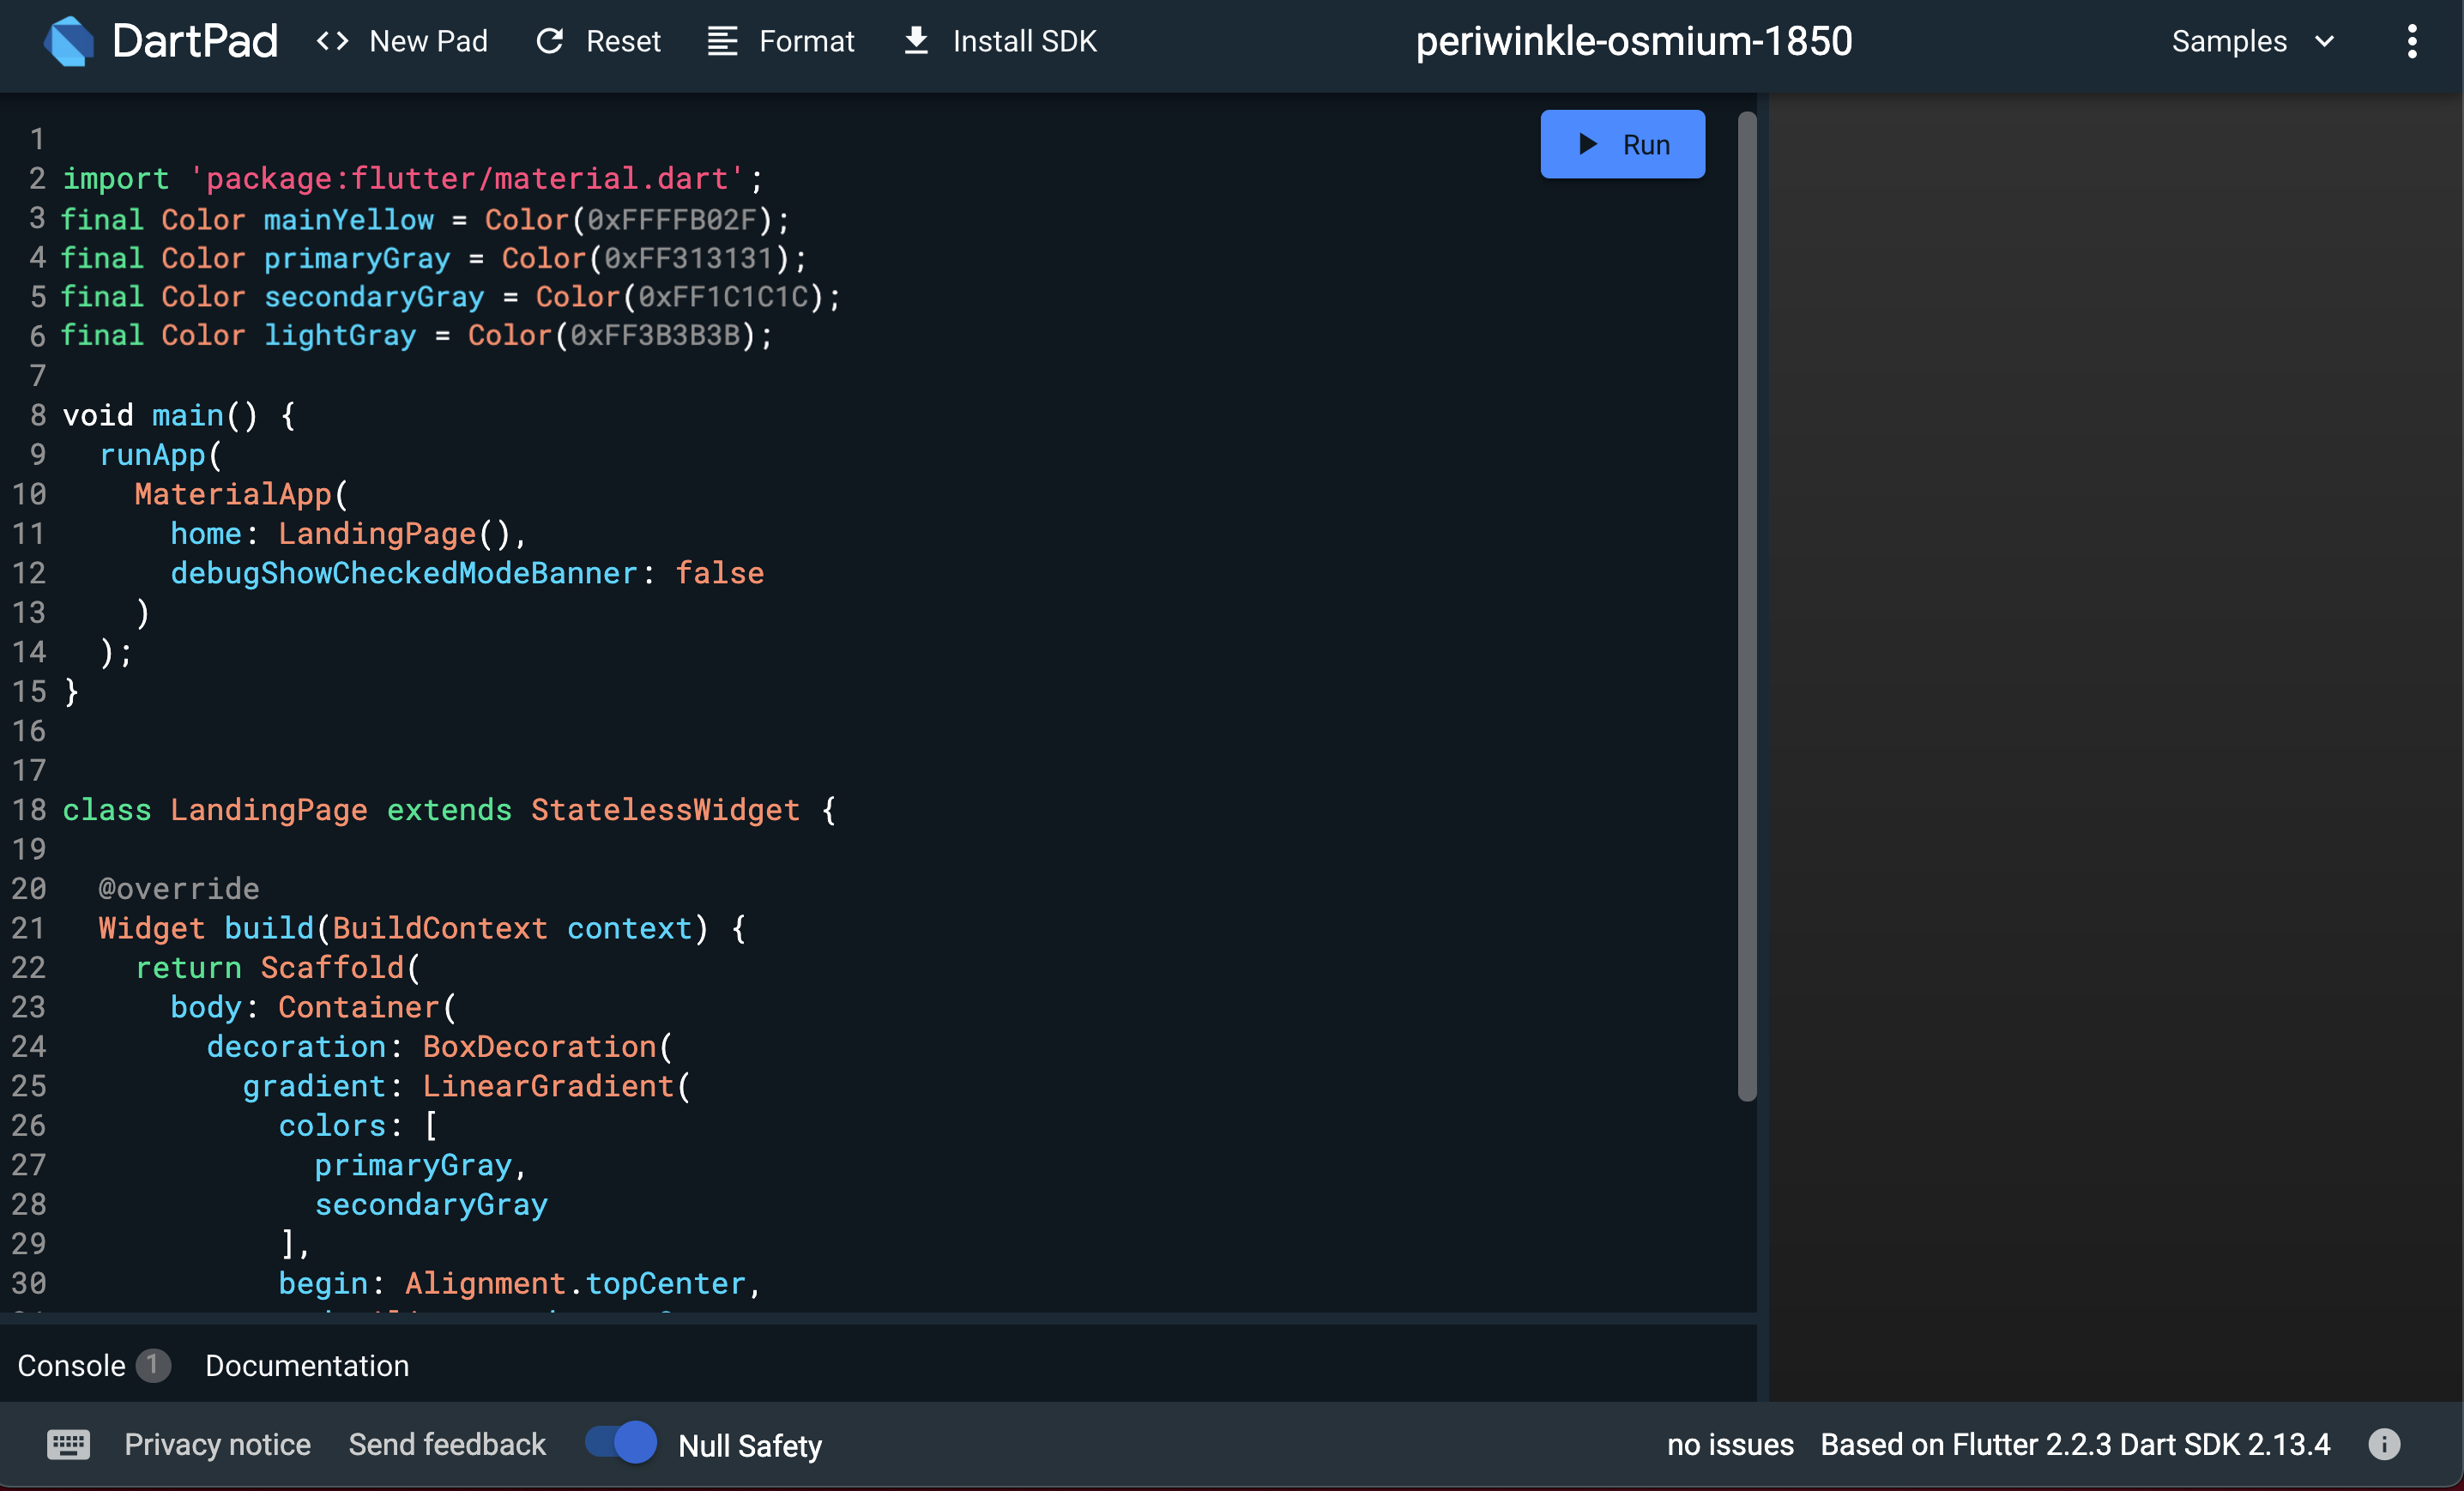Click the Run button to execute code
Screen dimensions: 2464x1491
[1622, 142]
